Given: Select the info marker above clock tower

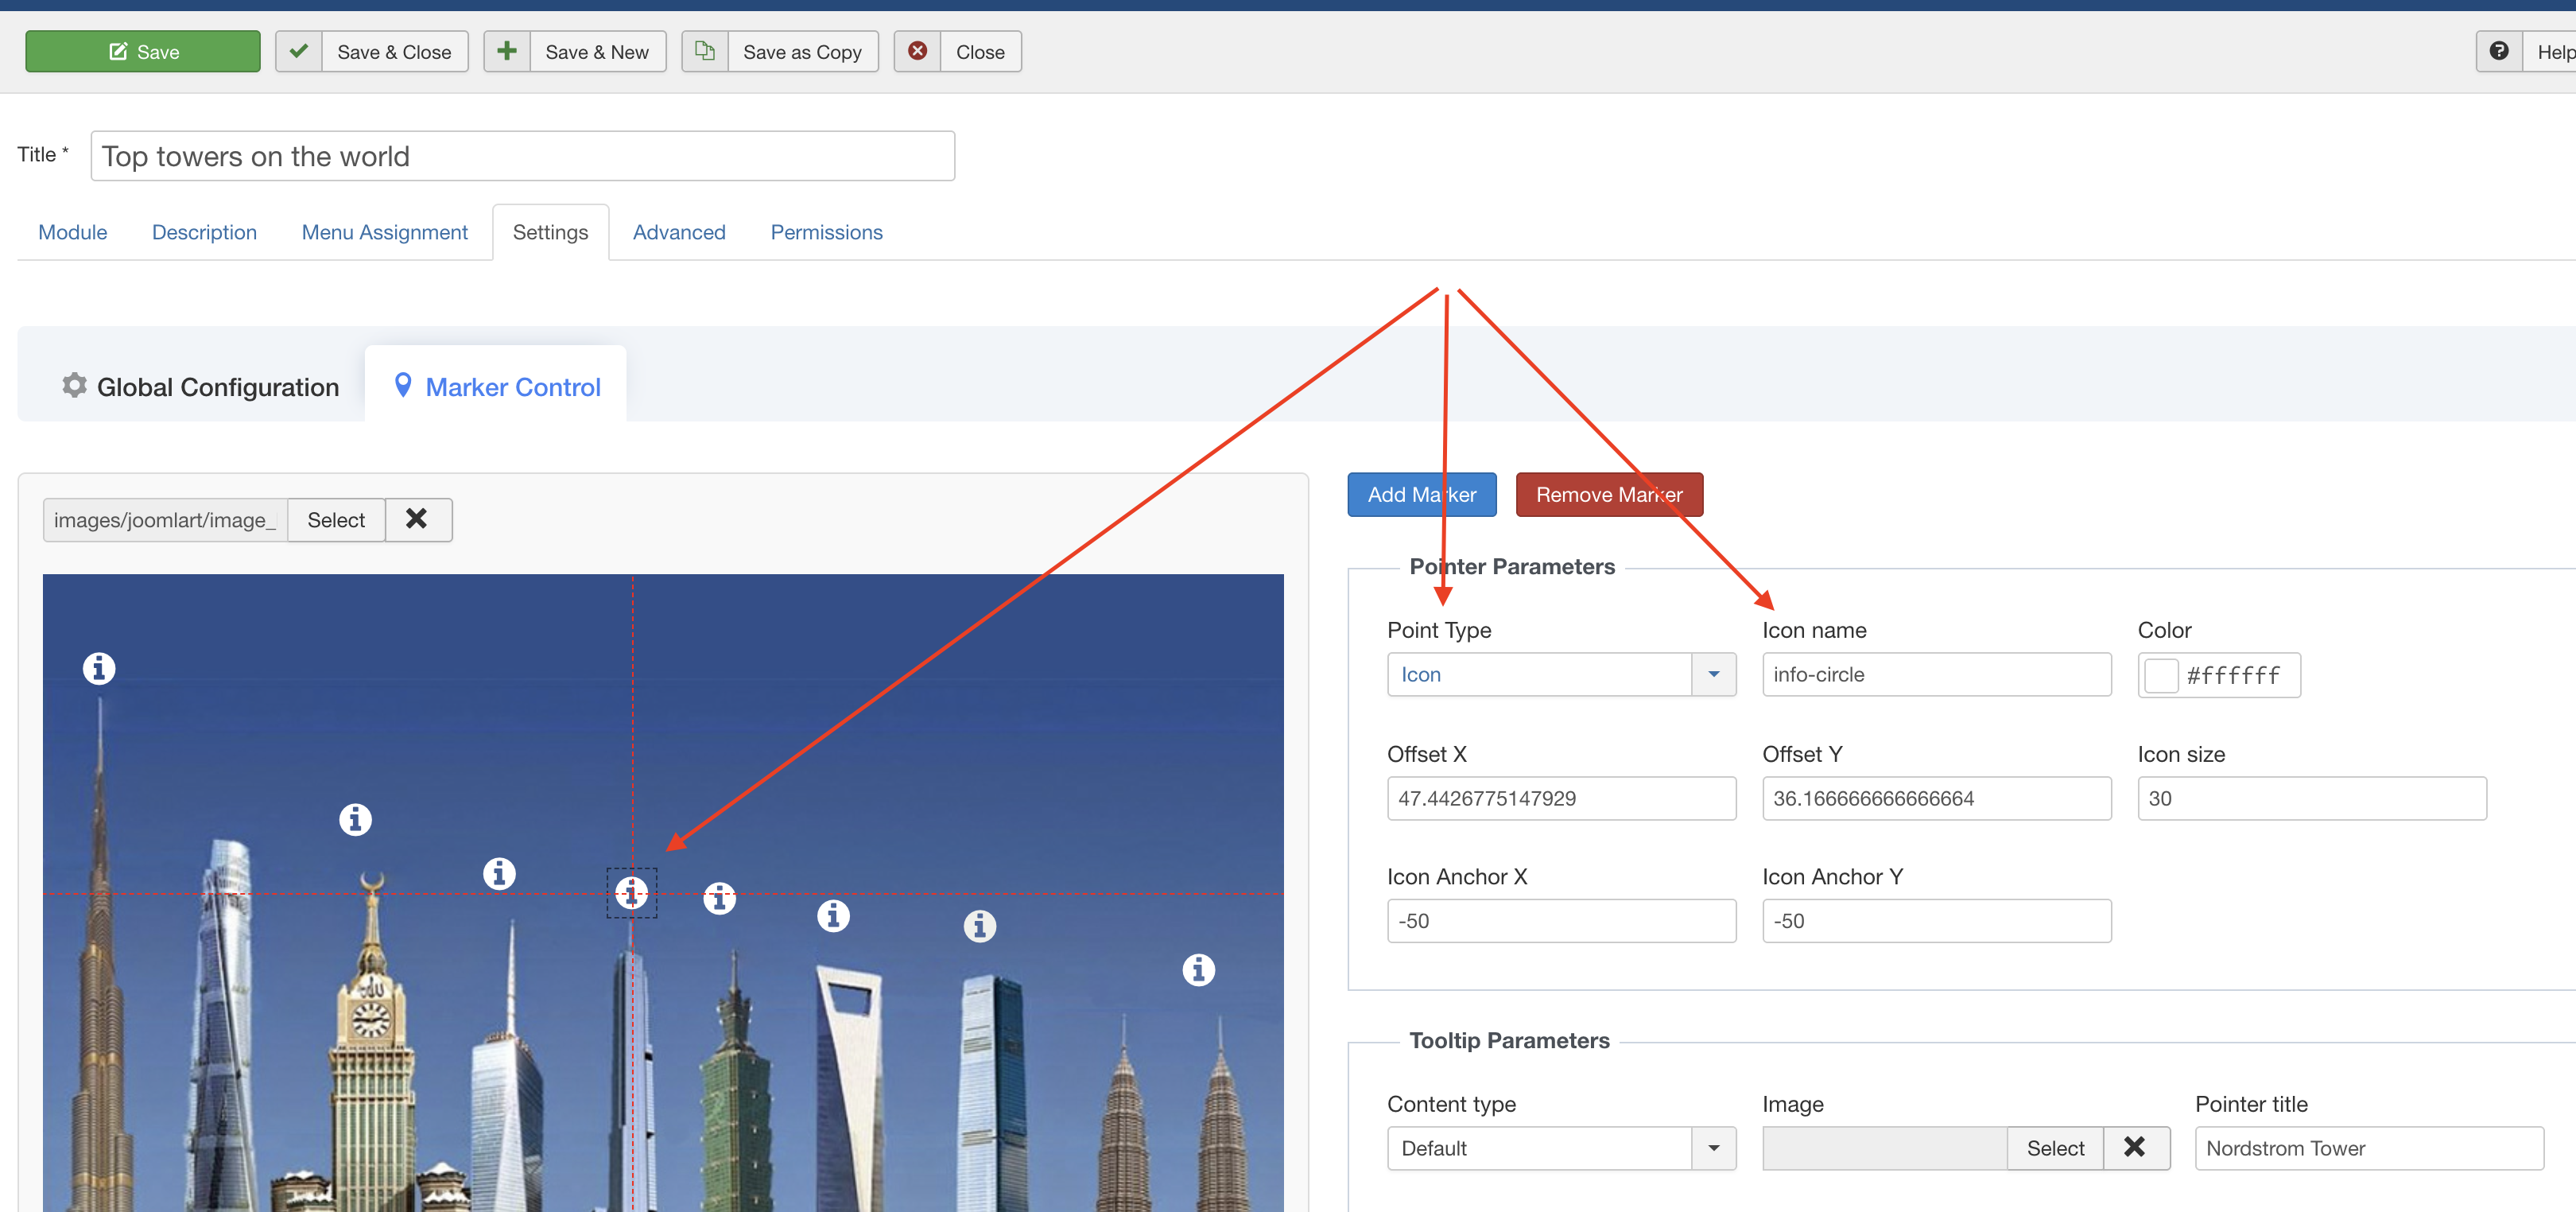Looking at the screenshot, I should (x=355, y=820).
